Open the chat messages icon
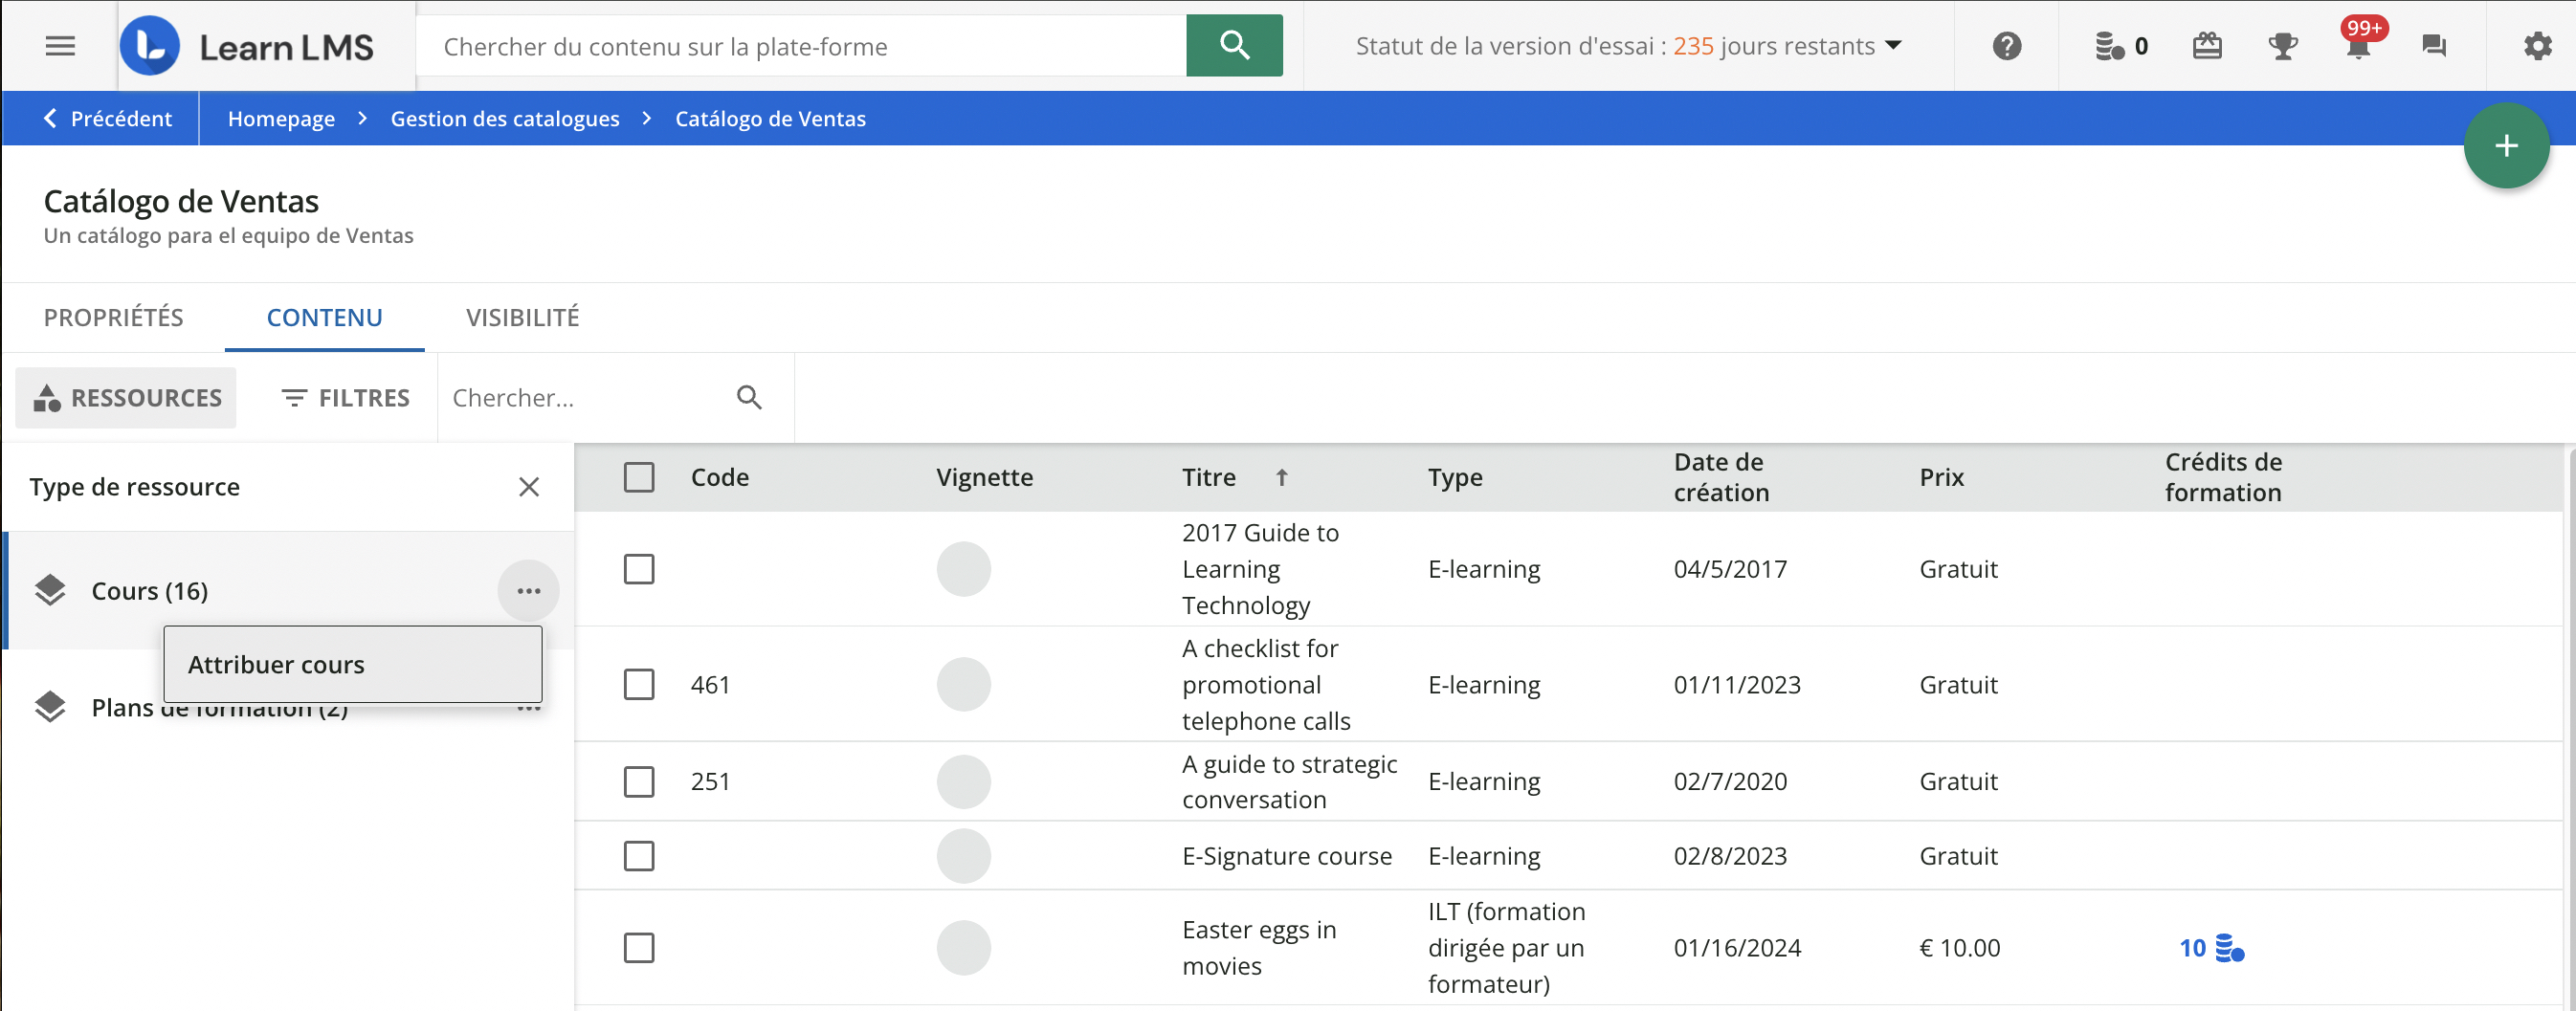2576x1011 pixels. [x=2433, y=46]
